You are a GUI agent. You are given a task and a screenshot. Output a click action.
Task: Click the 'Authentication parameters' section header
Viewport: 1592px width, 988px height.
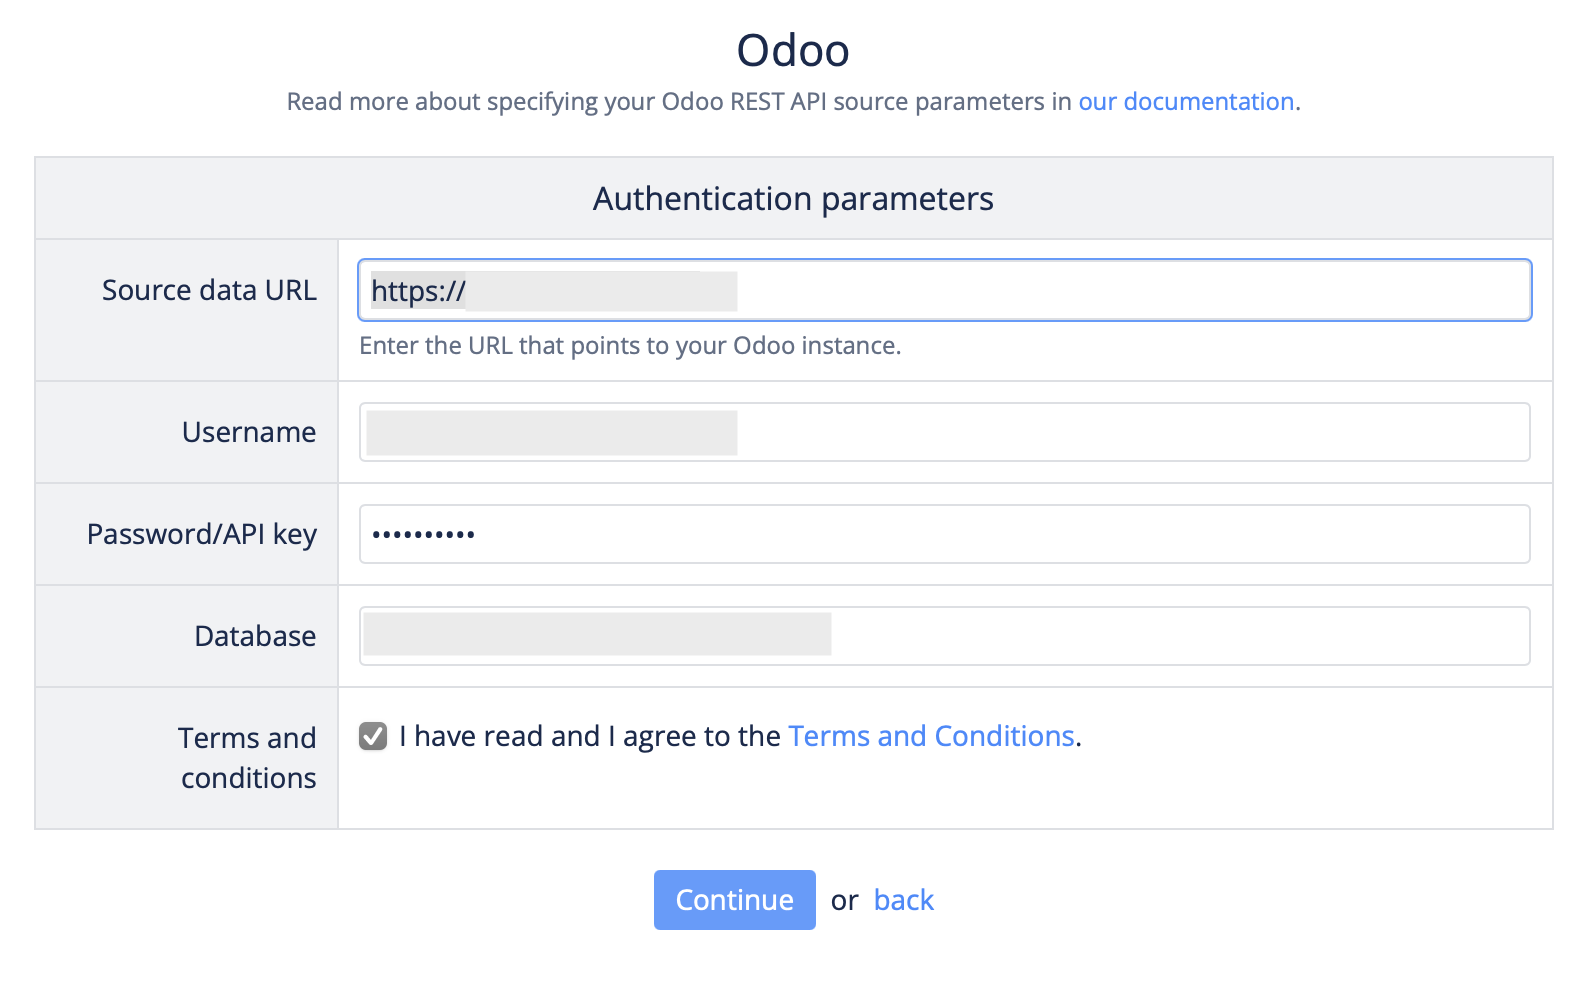(793, 199)
